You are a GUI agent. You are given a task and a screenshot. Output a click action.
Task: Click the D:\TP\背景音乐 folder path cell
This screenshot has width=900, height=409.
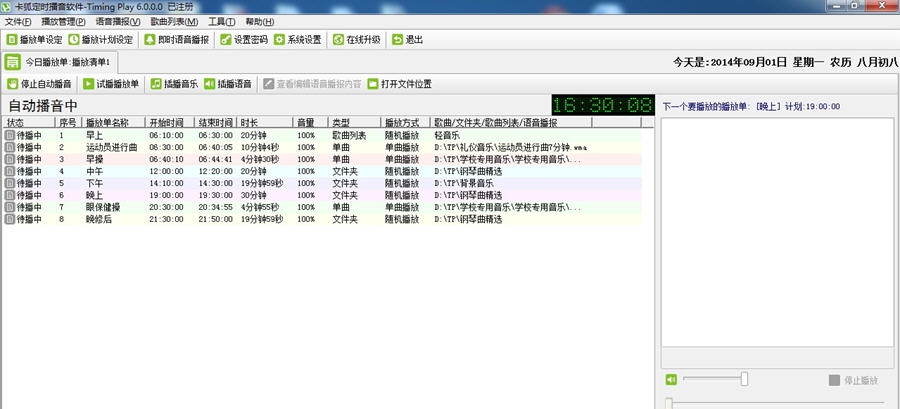point(464,184)
